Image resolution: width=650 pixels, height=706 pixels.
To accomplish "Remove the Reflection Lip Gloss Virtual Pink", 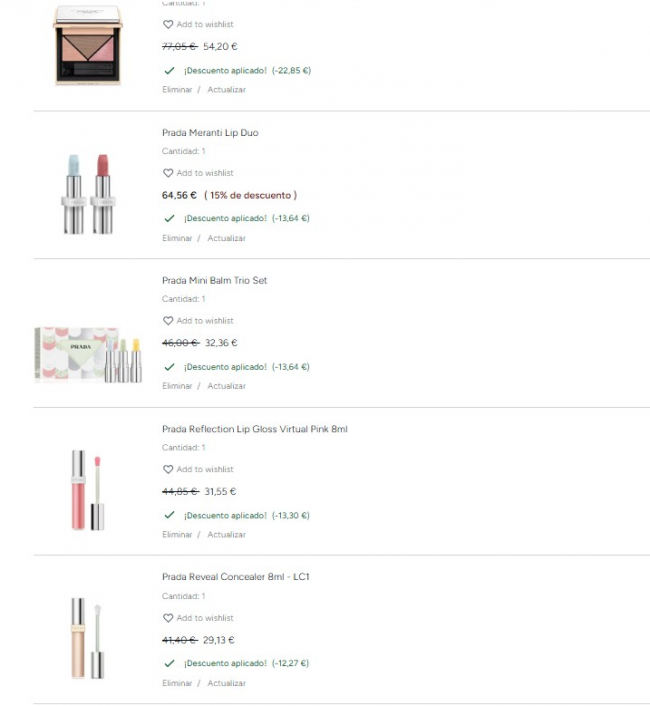I will coord(177,534).
